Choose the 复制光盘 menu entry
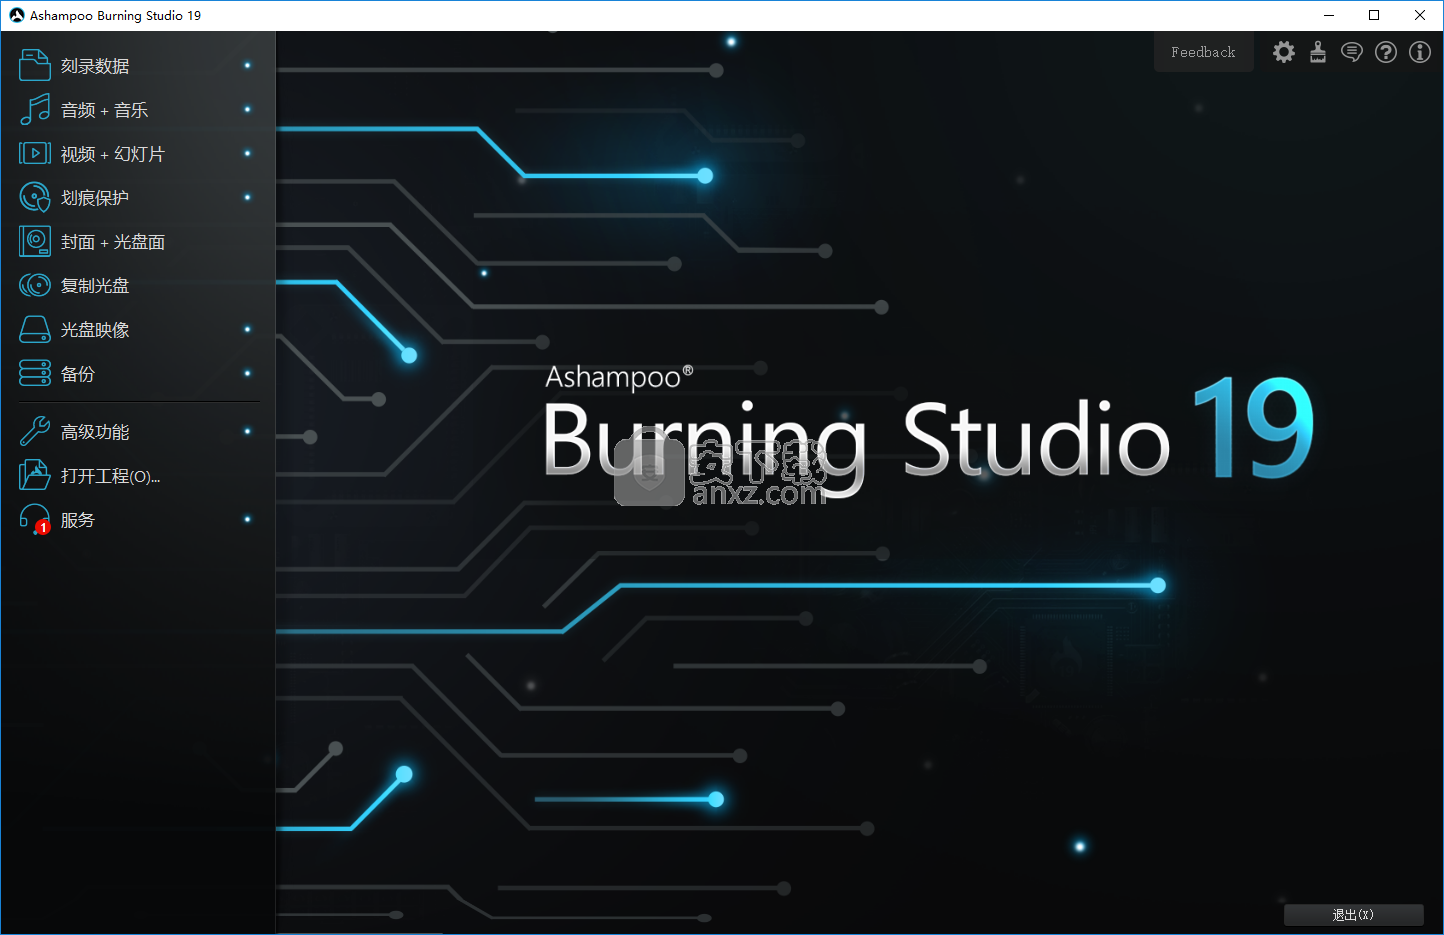Viewport: 1444px width, 935px height. point(95,286)
